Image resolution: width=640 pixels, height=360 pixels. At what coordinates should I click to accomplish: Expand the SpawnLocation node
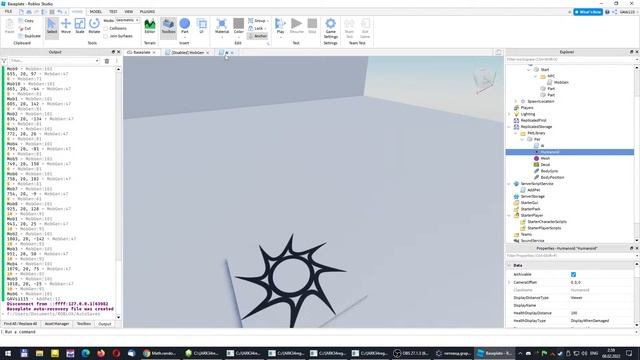coord(516,101)
